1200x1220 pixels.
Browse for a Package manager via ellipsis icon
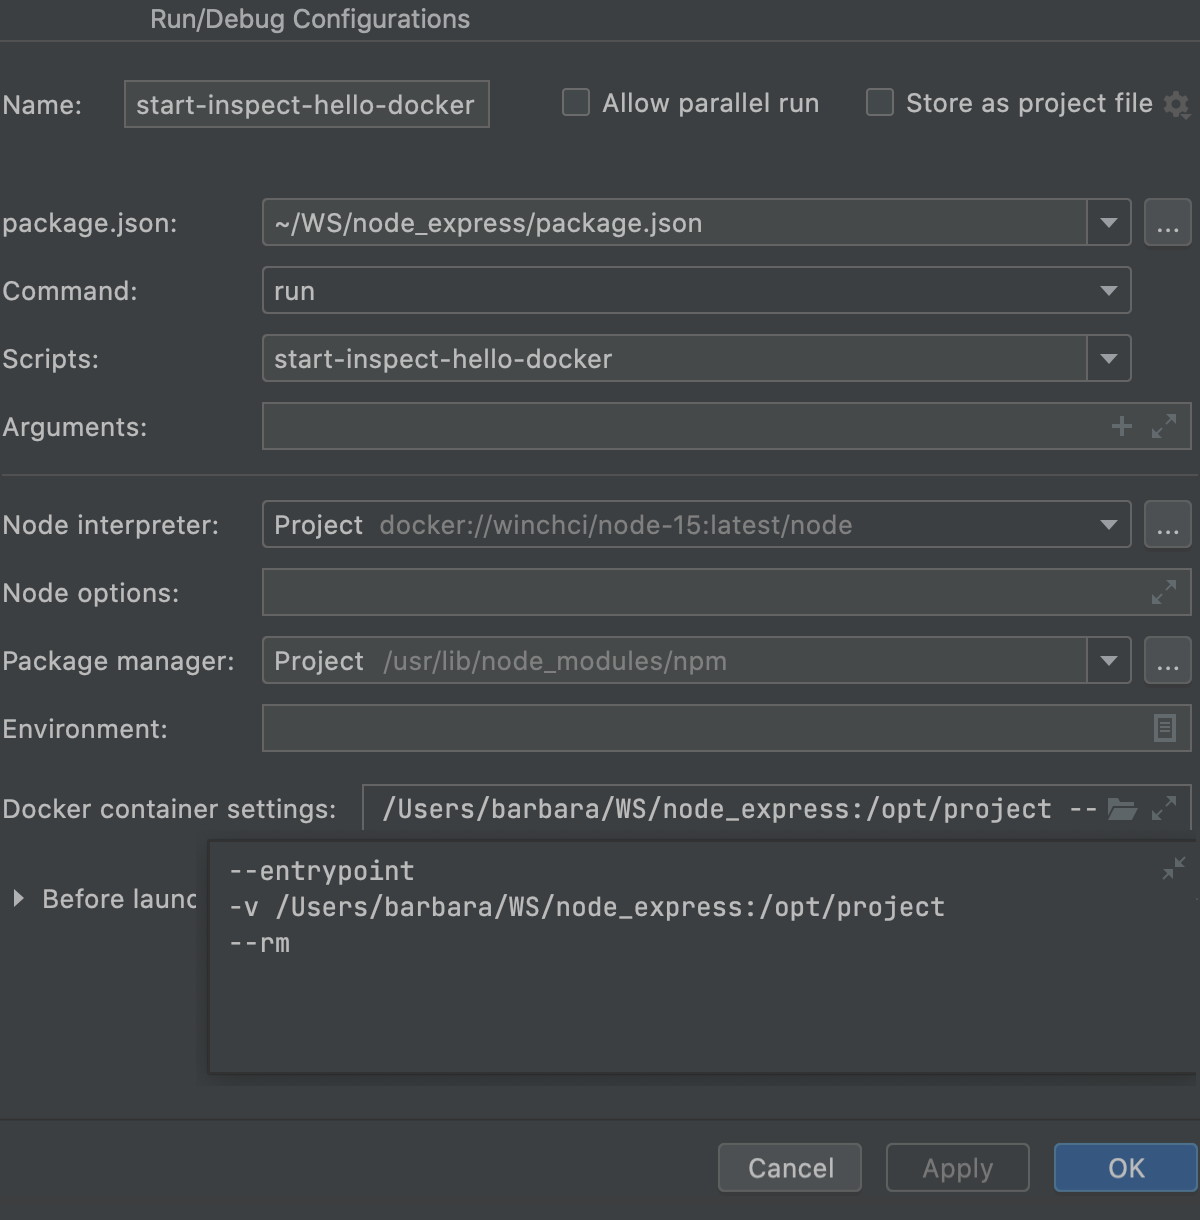[x=1167, y=660]
